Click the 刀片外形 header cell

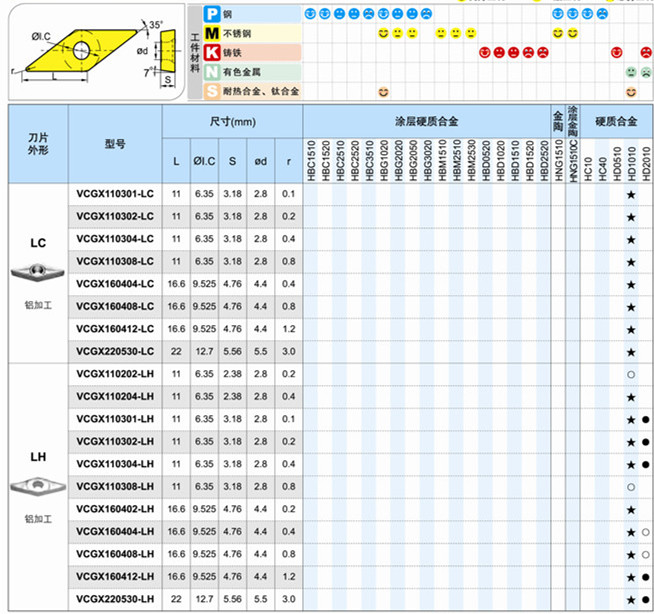click(38, 144)
